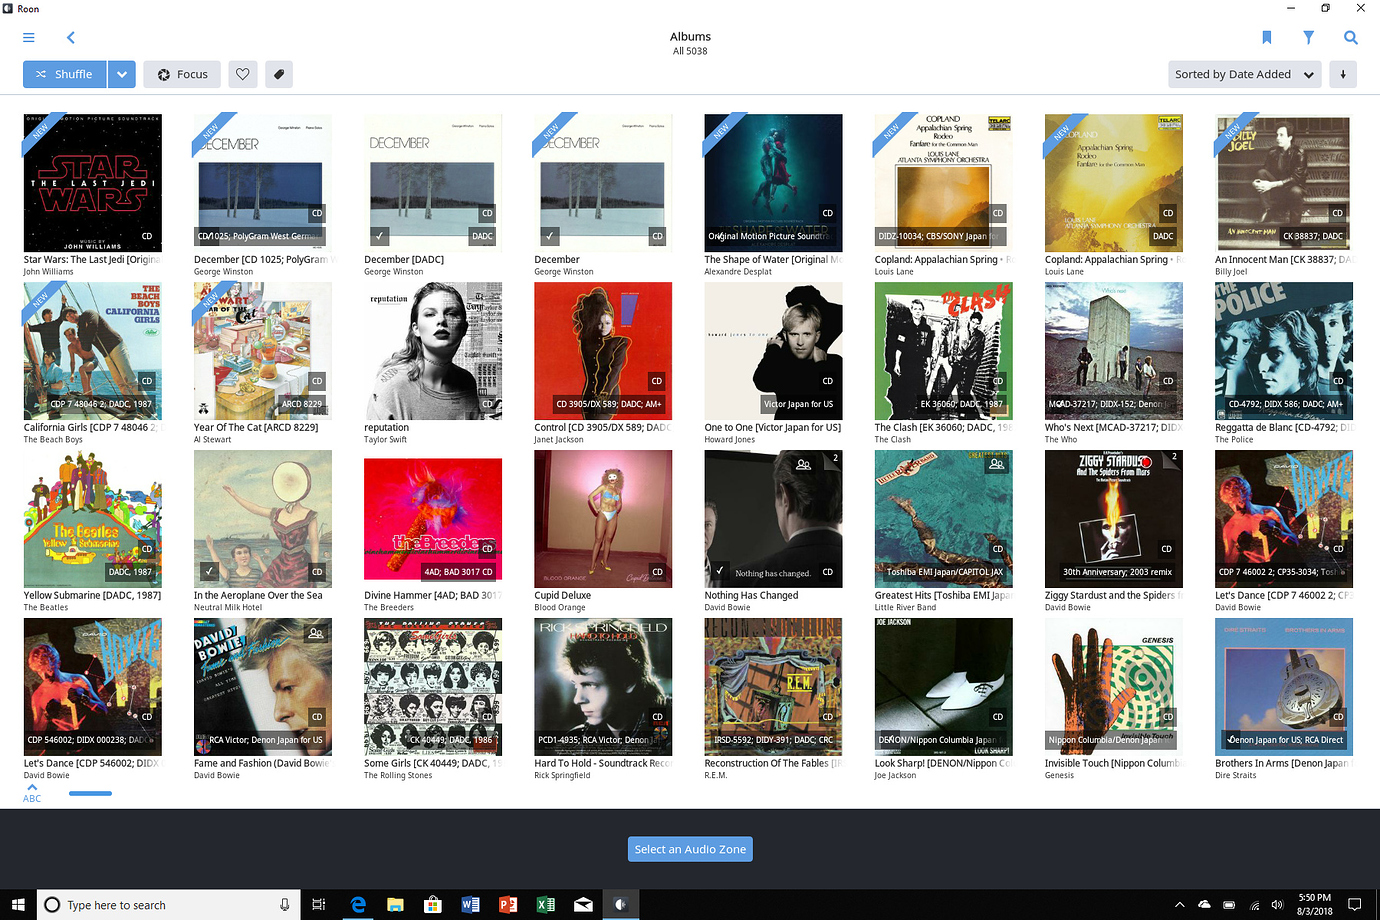Open The Shape of Water album cover
This screenshot has width=1380, height=920.
(x=773, y=183)
